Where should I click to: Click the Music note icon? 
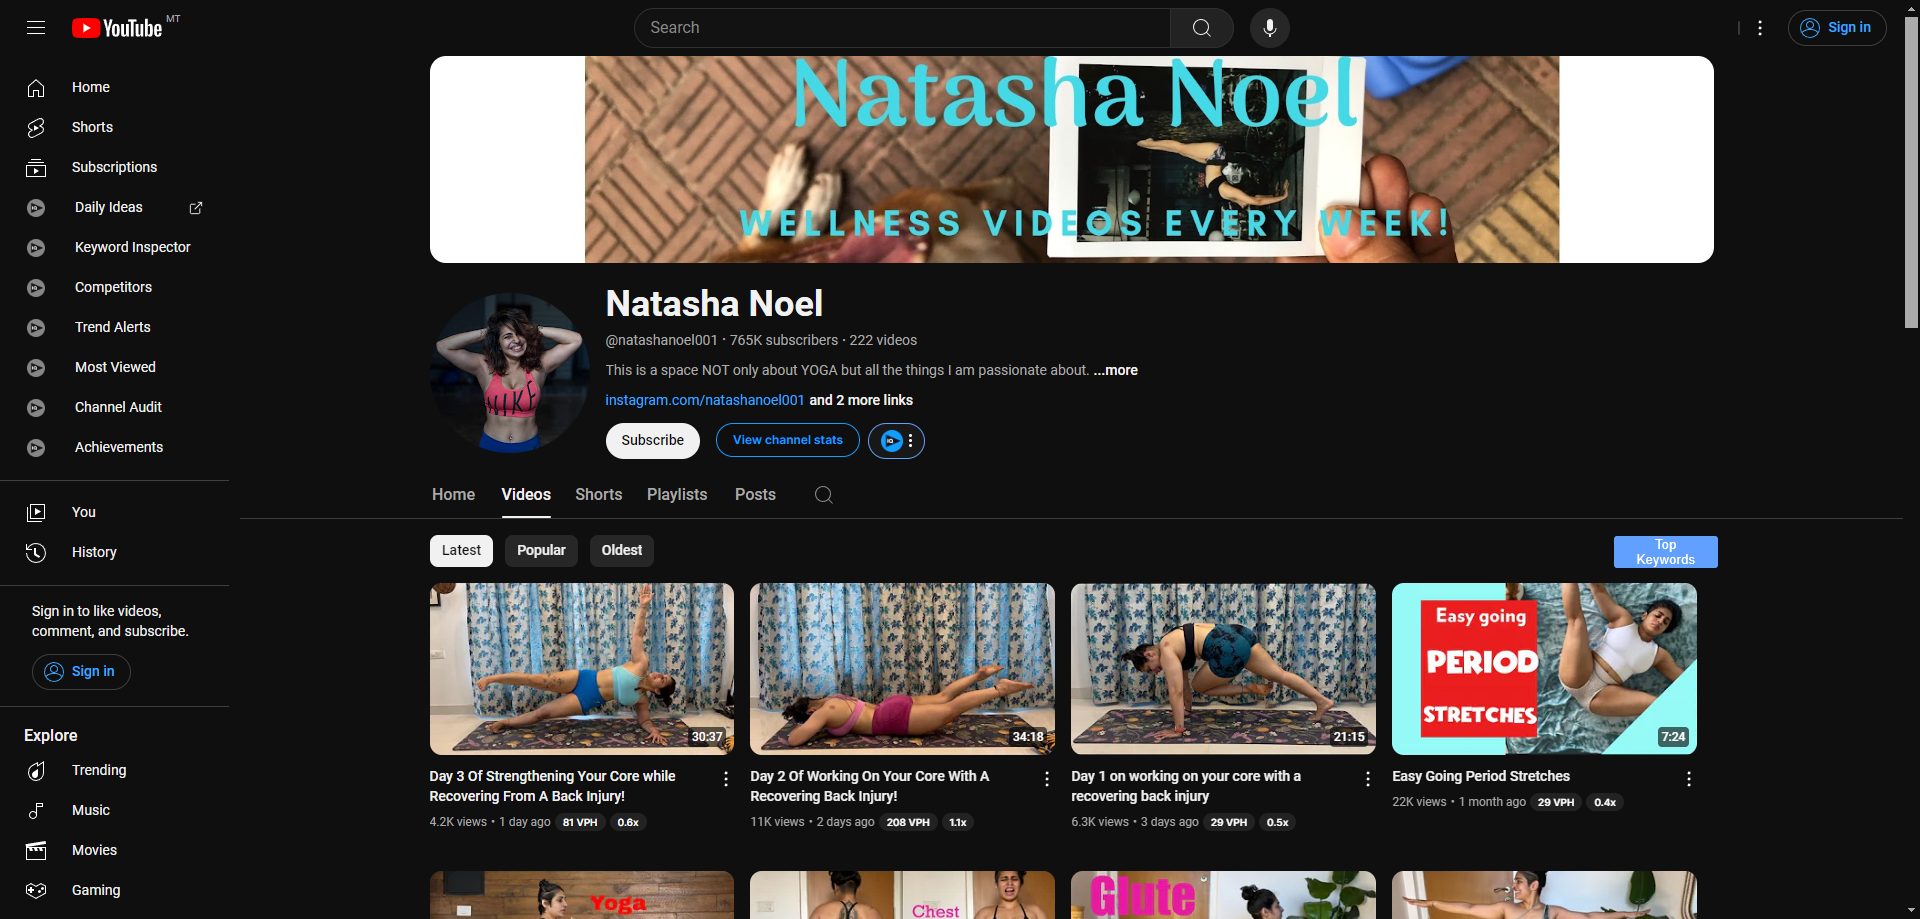point(36,811)
